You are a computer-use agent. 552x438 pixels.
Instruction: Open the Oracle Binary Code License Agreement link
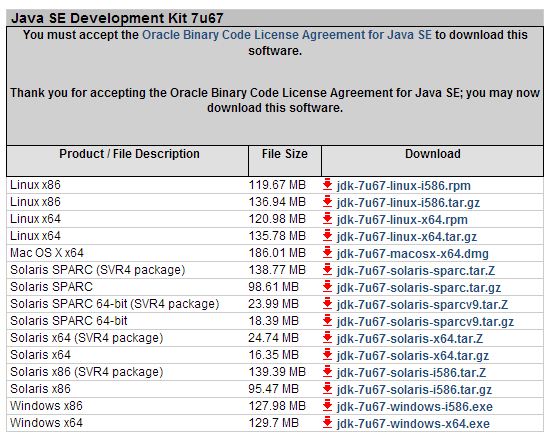pyautogui.click(x=287, y=35)
